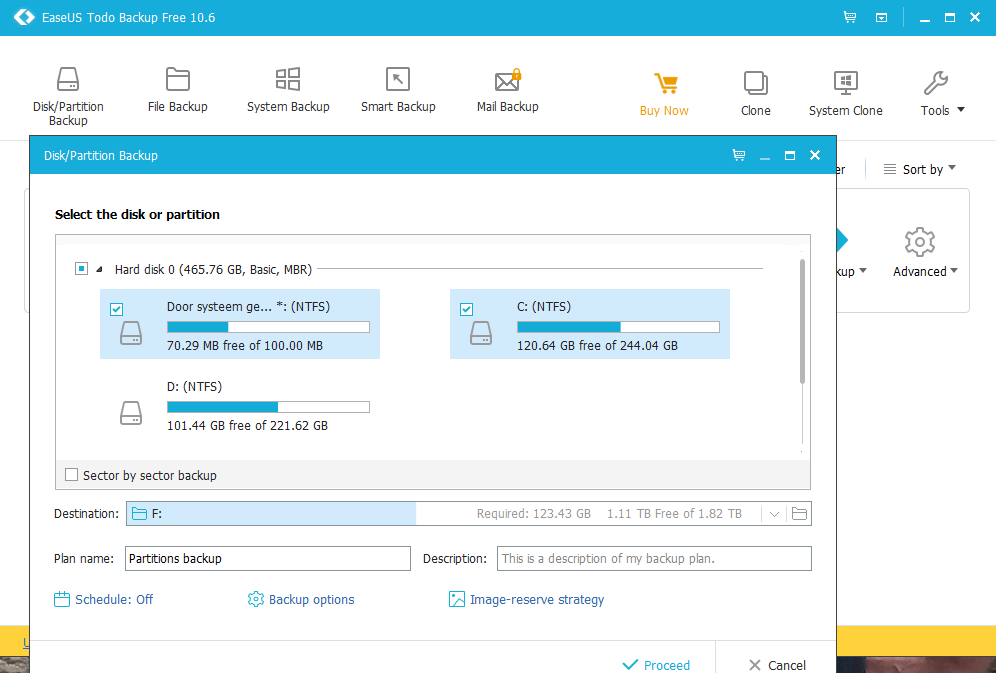
Task: Uncheck the C: (NTFS) partition checkbox
Action: [x=466, y=309]
